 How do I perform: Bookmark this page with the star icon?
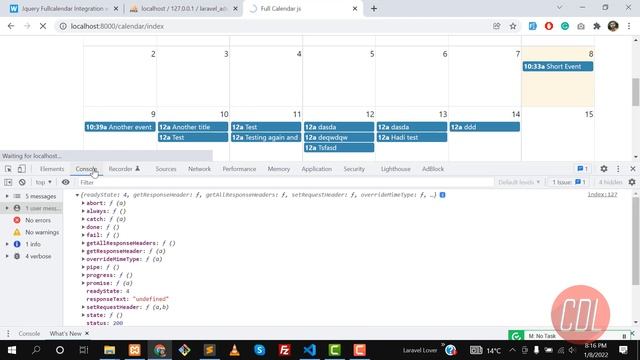513,26
